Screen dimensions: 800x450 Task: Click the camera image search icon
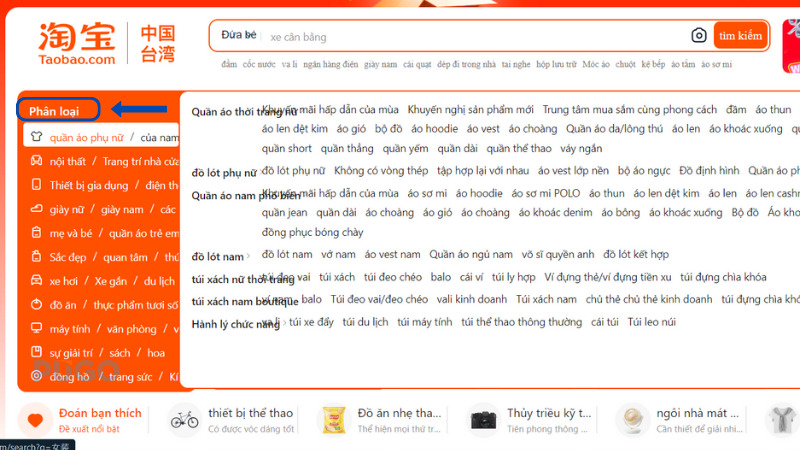click(x=699, y=36)
